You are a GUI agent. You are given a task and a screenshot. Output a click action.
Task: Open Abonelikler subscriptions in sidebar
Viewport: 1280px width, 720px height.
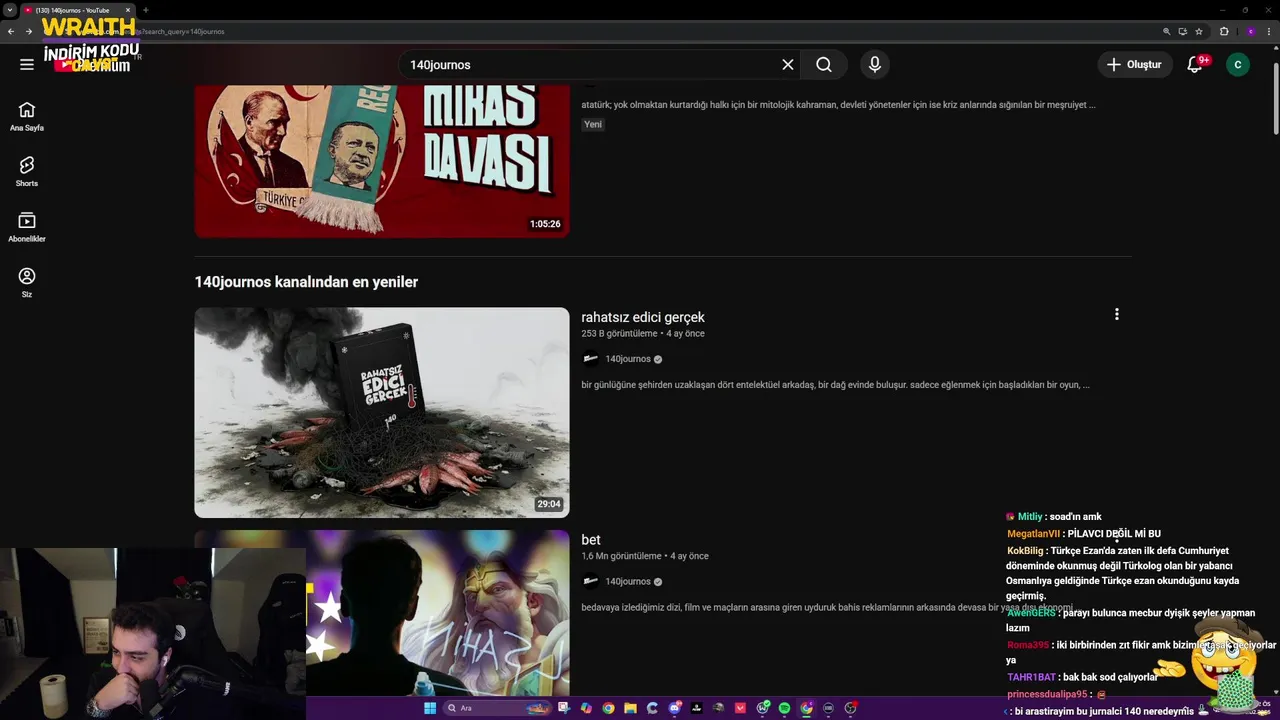click(27, 227)
